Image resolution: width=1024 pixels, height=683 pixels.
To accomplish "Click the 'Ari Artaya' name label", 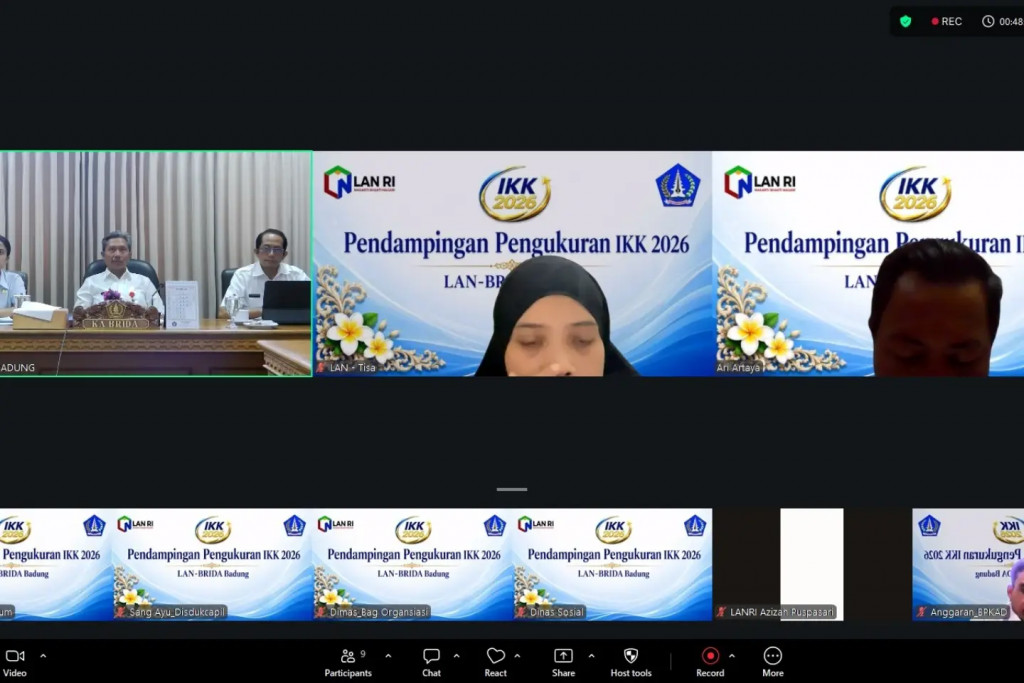I will (x=739, y=368).
